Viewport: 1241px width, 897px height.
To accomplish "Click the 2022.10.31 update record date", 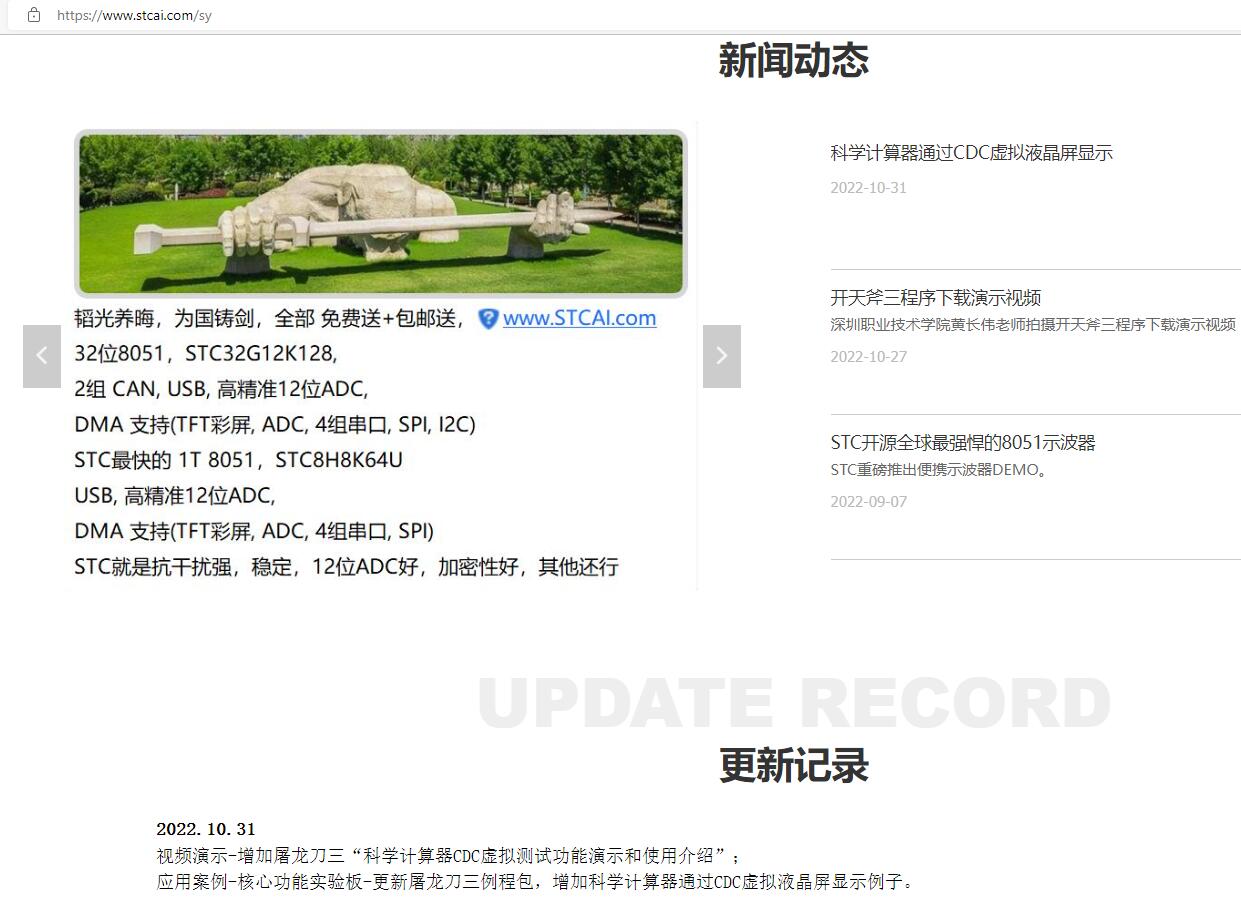I will pos(206,829).
